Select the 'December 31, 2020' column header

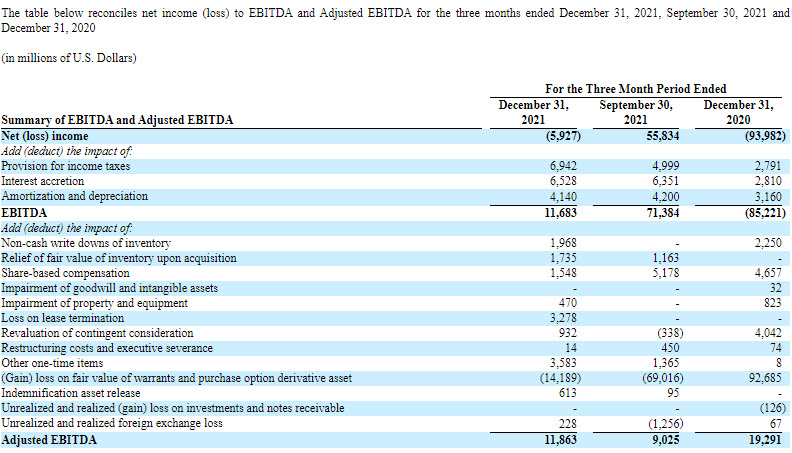pyautogui.click(x=739, y=112)
